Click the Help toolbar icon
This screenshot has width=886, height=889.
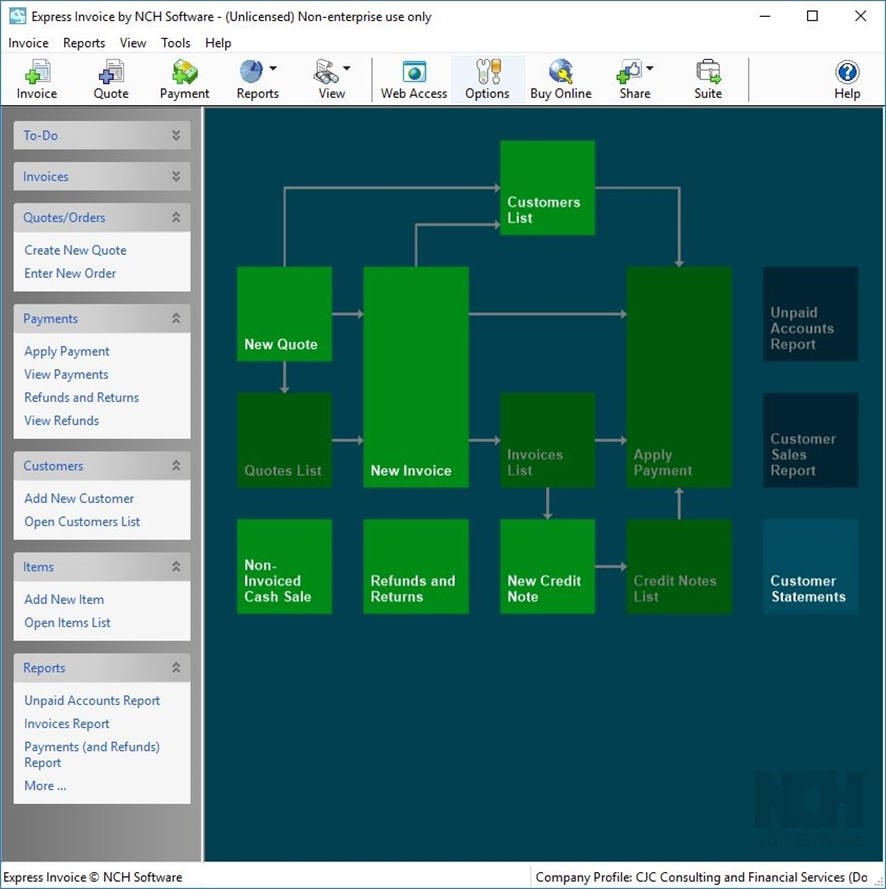(x=847, y=79)
